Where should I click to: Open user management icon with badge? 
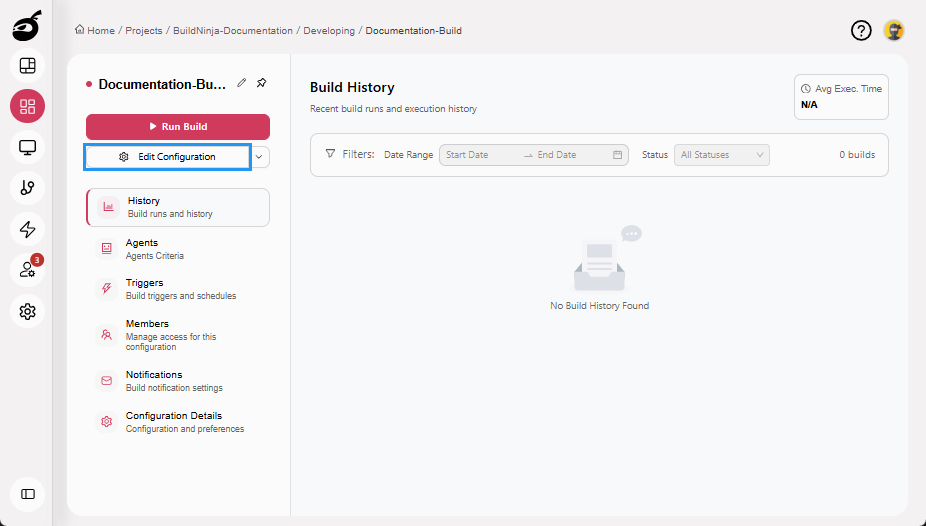tap(27, 270)
